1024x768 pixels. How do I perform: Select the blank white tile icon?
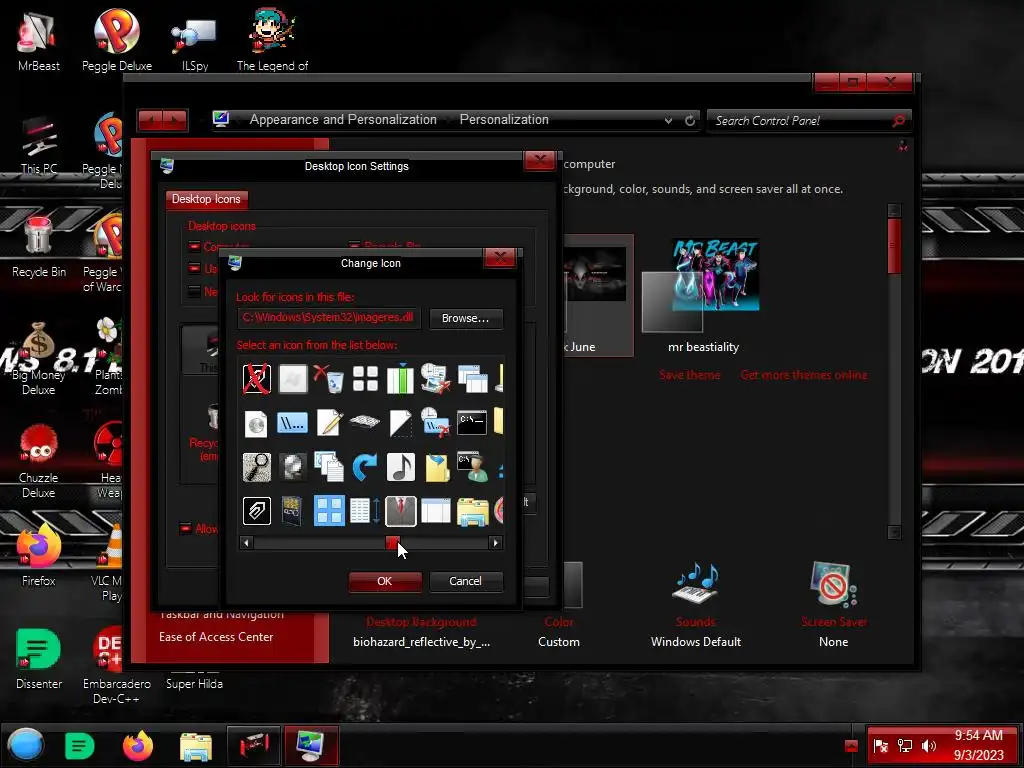[x=293, y=379]
